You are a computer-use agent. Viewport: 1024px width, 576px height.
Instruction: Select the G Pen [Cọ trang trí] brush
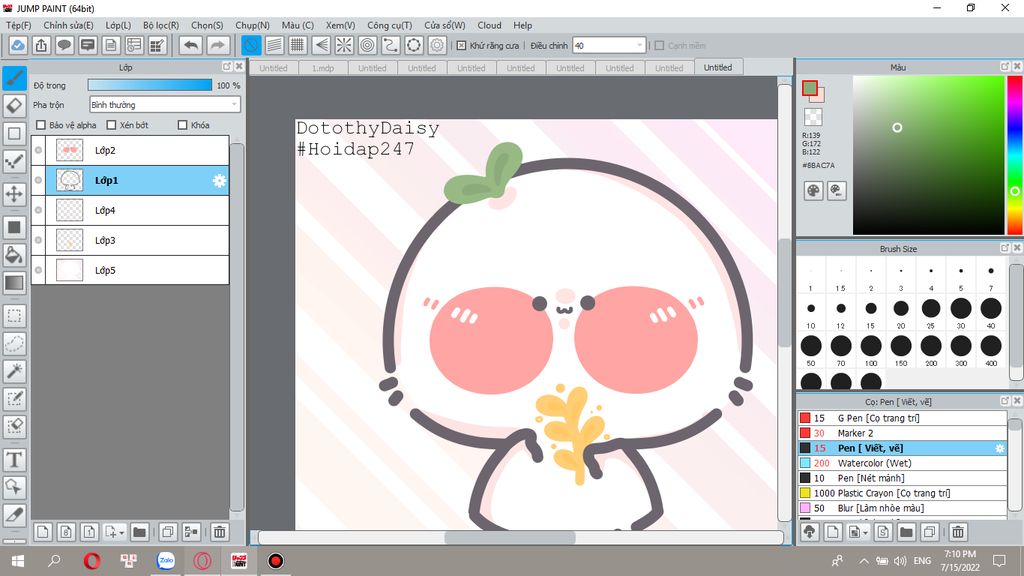[x=902, y=418]
